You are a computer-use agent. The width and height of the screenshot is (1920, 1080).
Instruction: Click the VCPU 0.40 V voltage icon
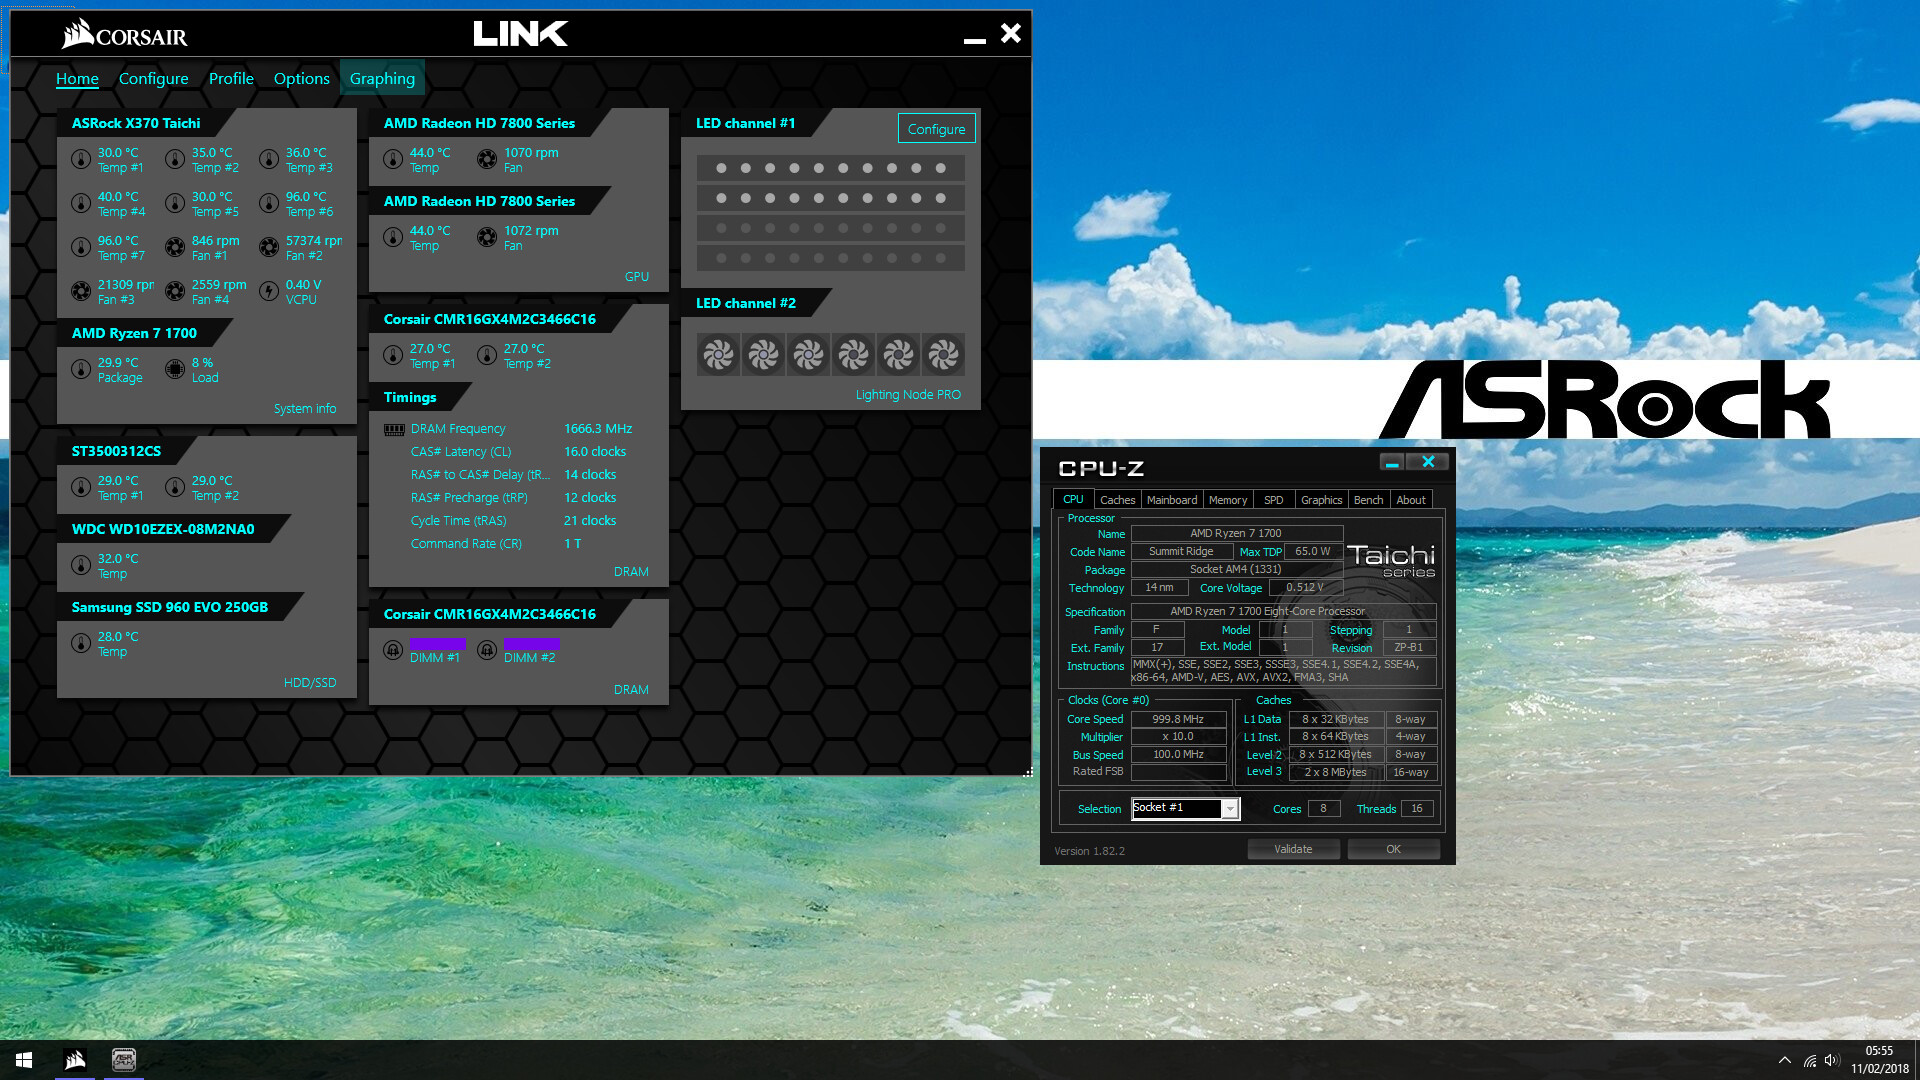[x=269, y=291]
